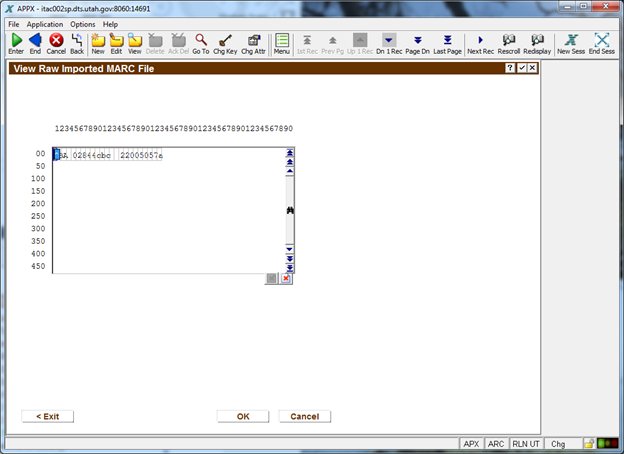Viewport: 624px width, 454px height.
Task: Click the New Sess toolbar icon
Action: (572, 40)
